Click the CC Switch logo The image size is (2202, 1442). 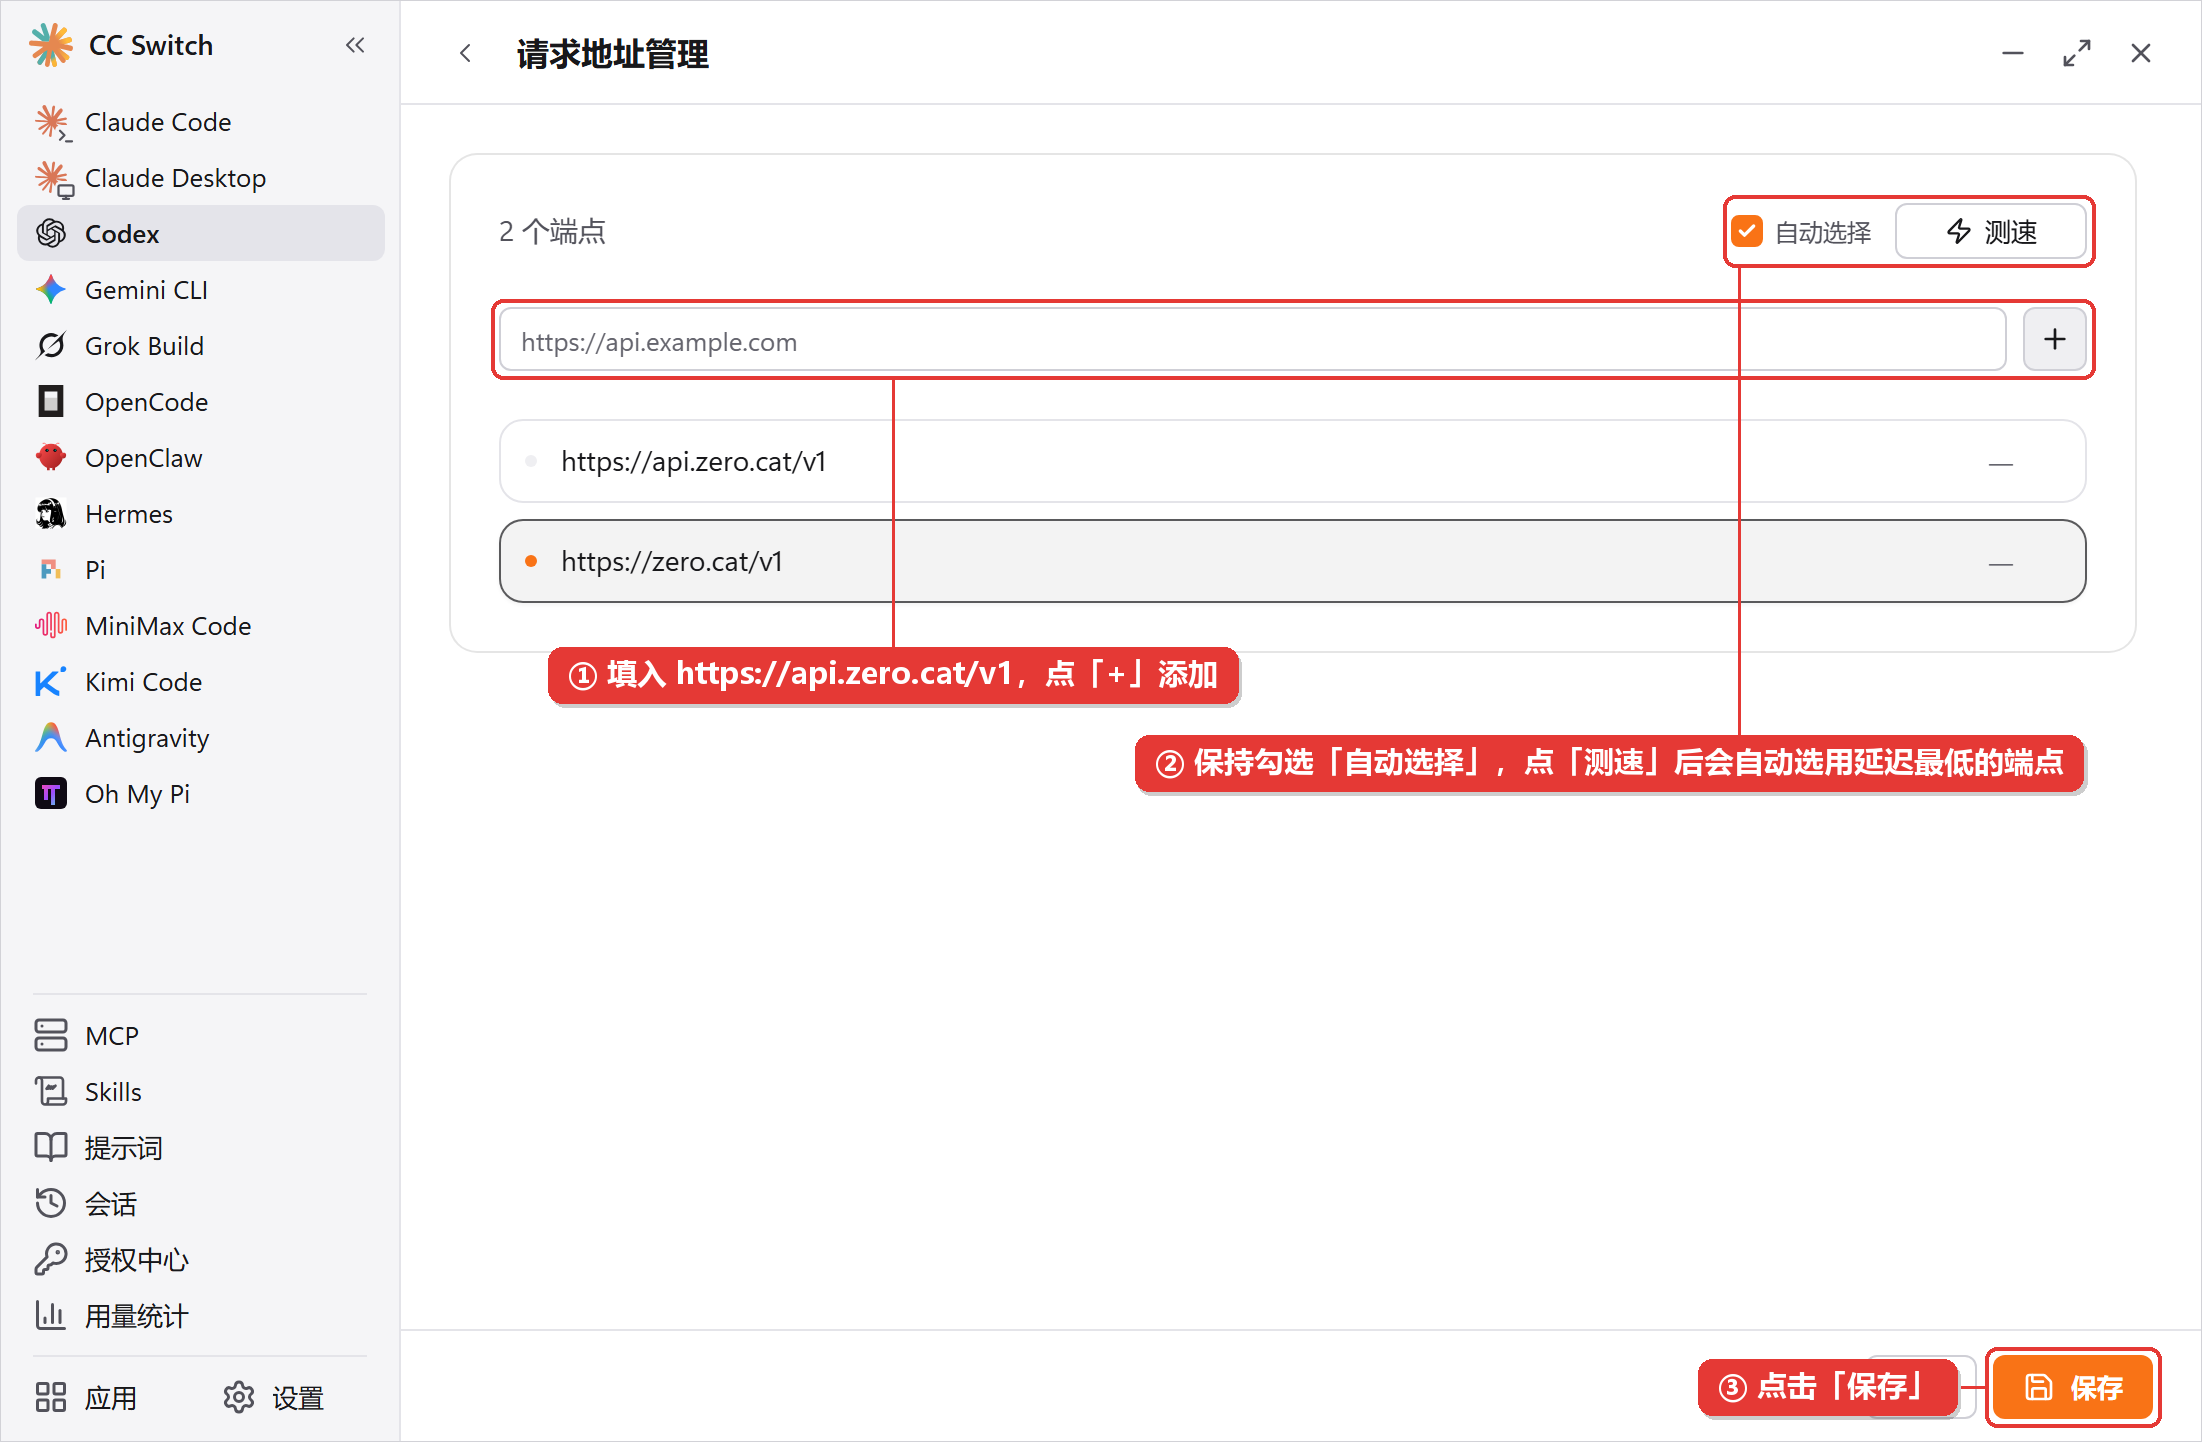[50, 45]
